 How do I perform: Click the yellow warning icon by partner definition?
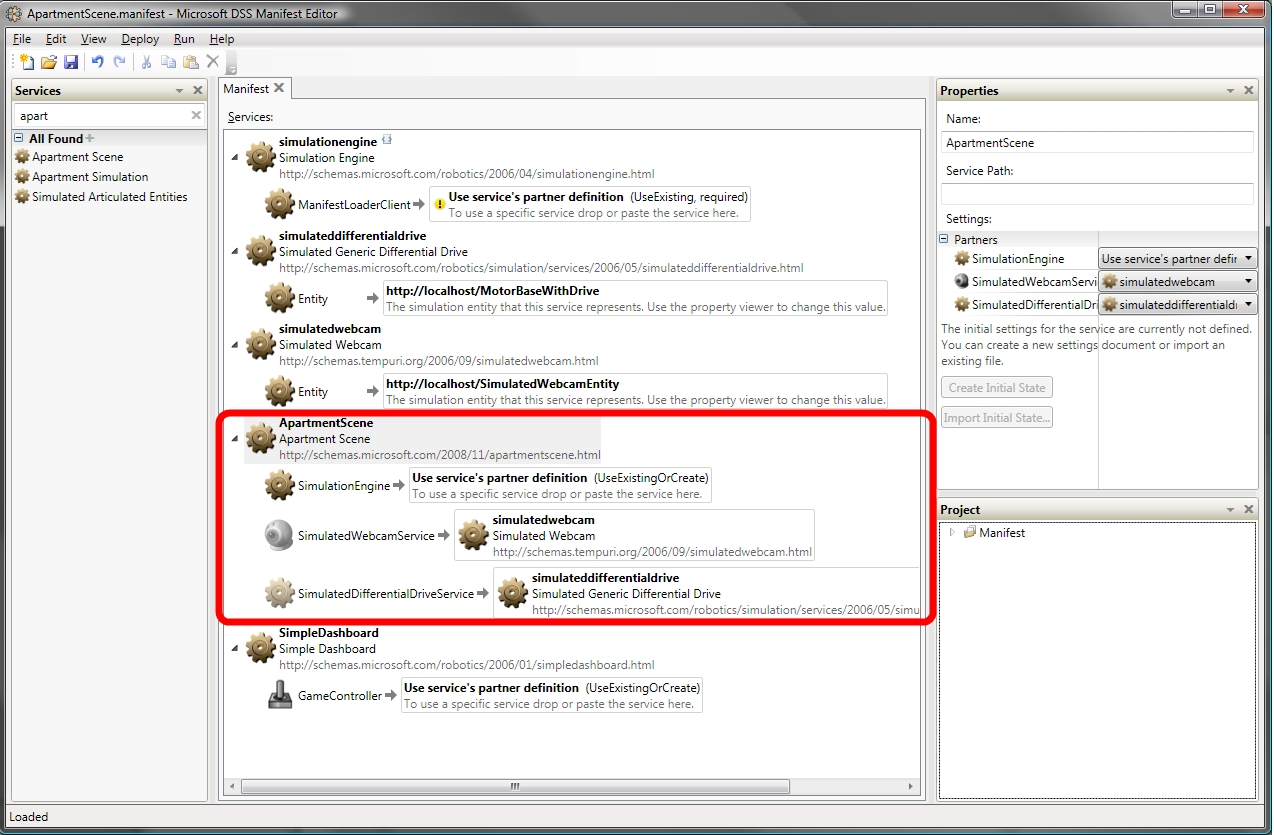440,205
